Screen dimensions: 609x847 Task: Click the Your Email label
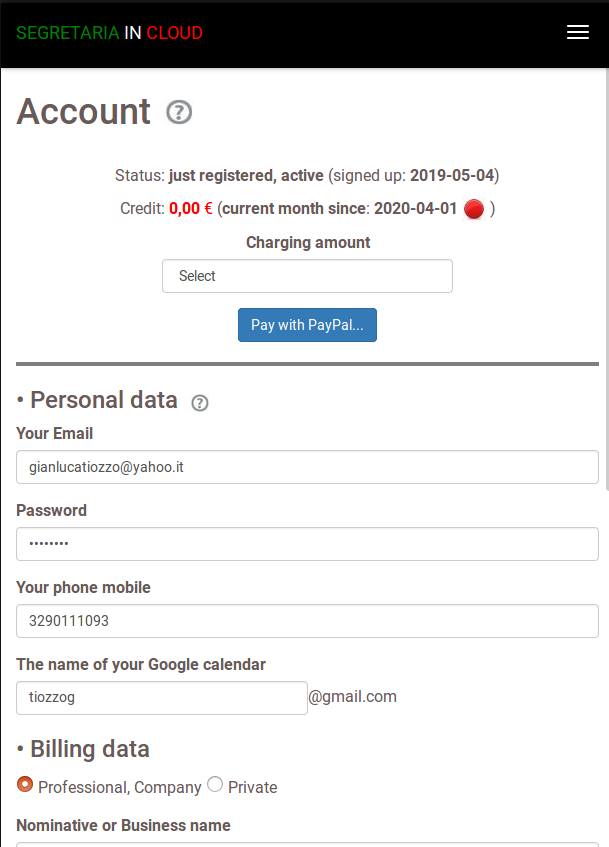[55, 434]
